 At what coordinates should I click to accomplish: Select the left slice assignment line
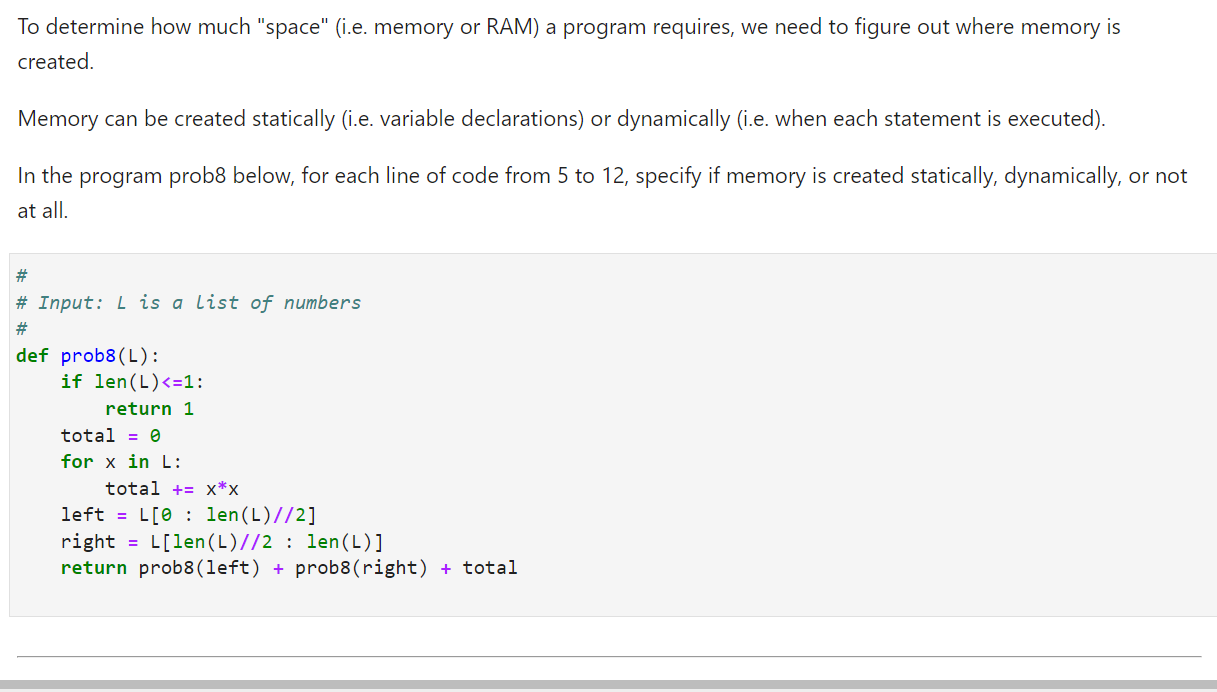pos(190,514)
